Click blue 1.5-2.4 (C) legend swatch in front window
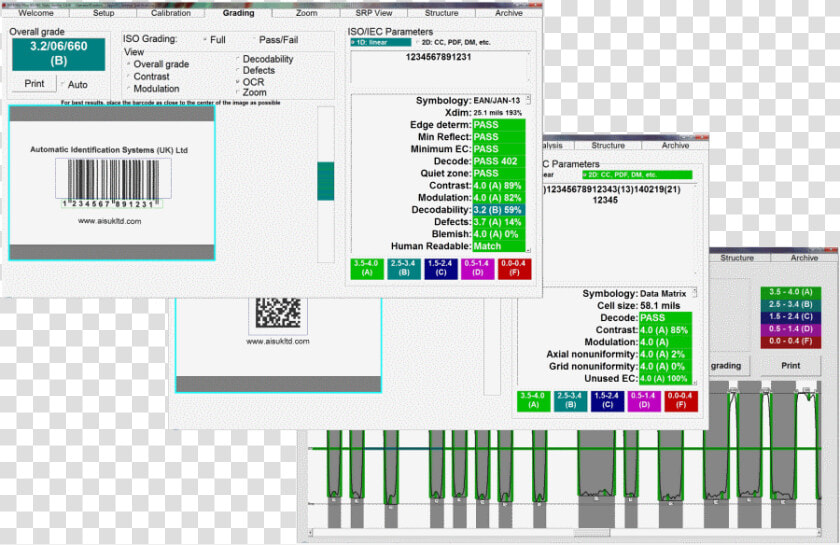The image size is (840, 545). (441, 269)
